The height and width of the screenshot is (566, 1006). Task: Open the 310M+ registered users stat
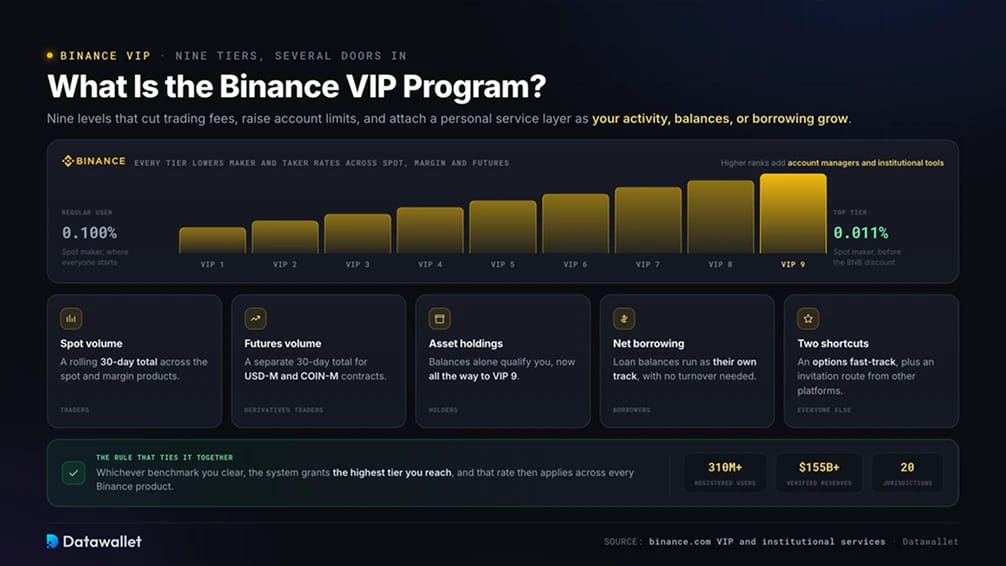[x=725, y=473]
